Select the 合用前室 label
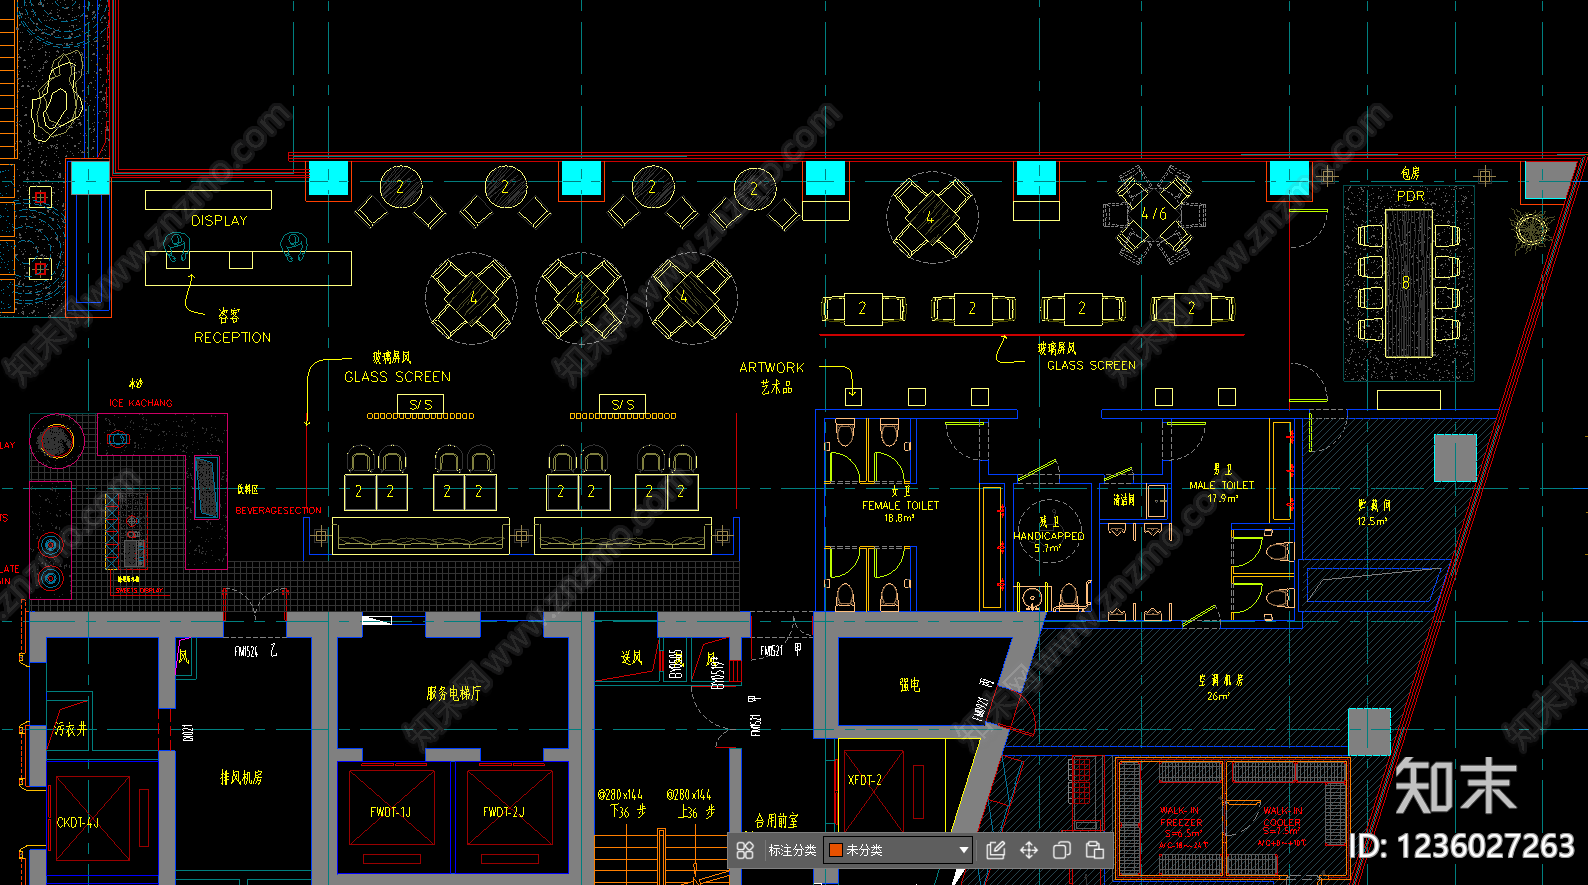Screen dimensions: 1588x885 777,821
